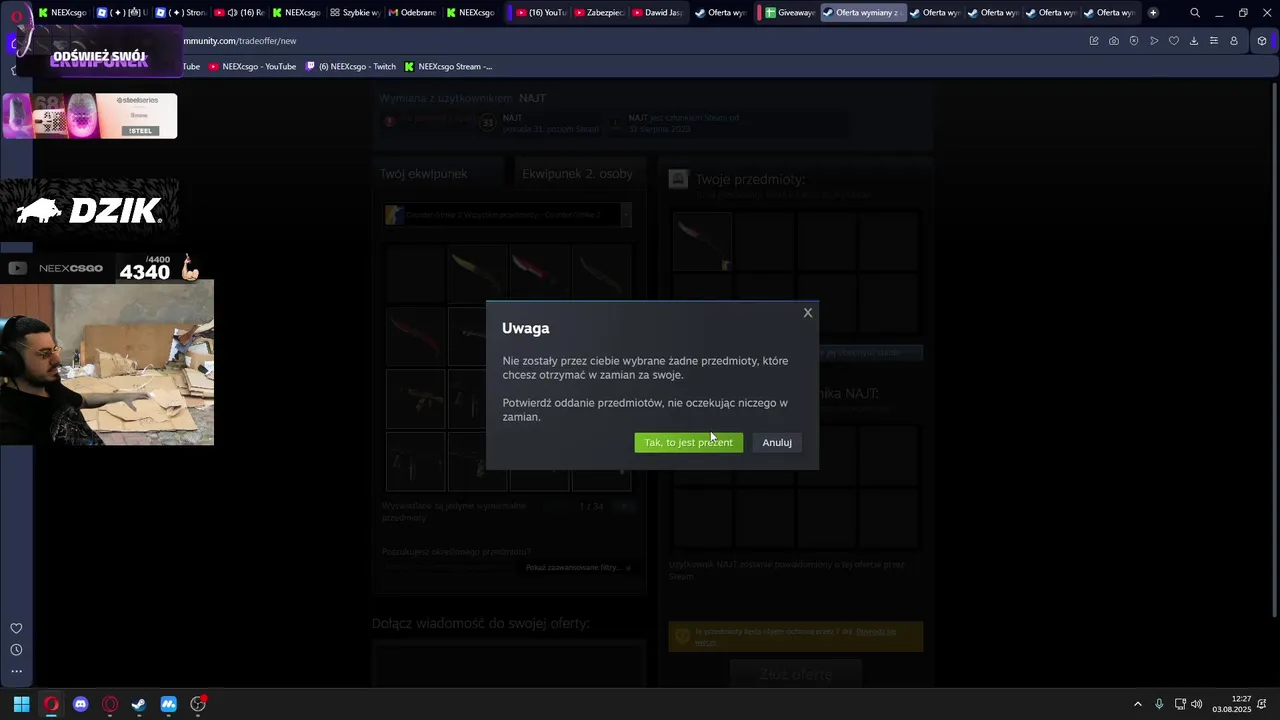Viewport: 1280px width, 720px height.
Task: Open sidebar history clock icon
Action: 16,650
